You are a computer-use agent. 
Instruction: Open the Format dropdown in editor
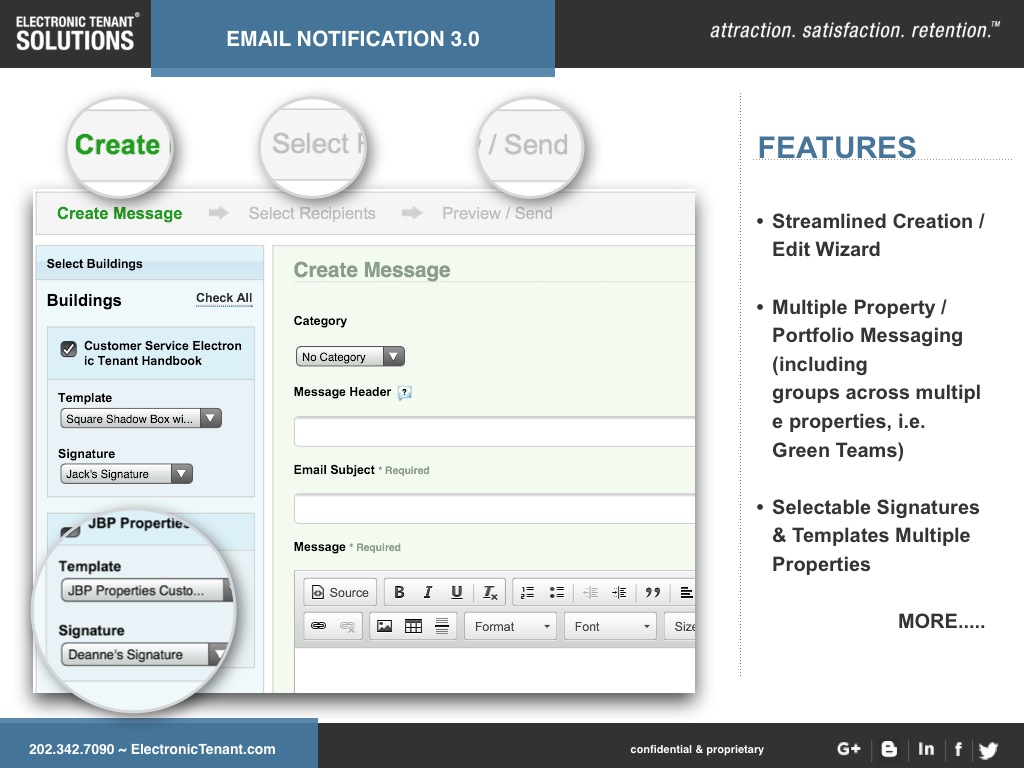513,626
